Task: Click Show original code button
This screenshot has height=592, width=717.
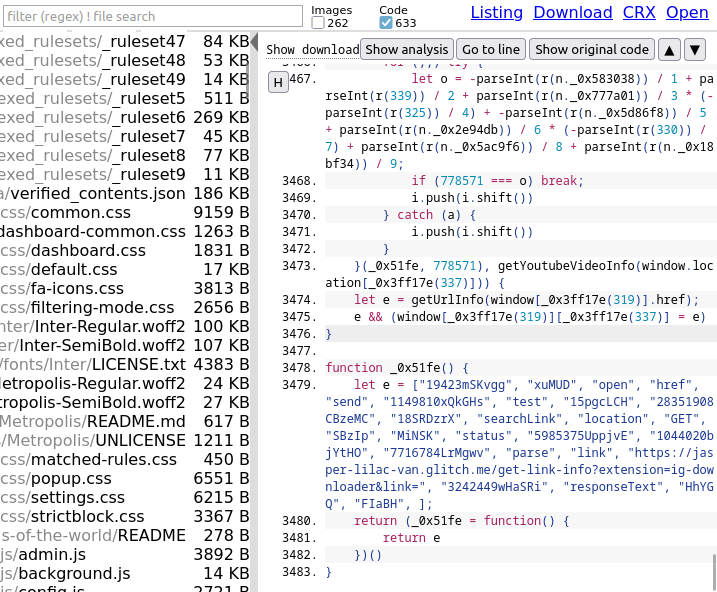Action: click(592, 49)
